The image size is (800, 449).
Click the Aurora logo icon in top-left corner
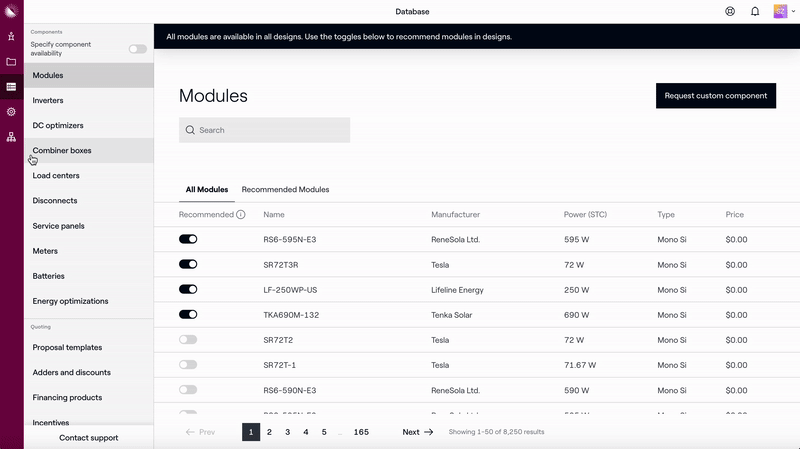(11, 11)
